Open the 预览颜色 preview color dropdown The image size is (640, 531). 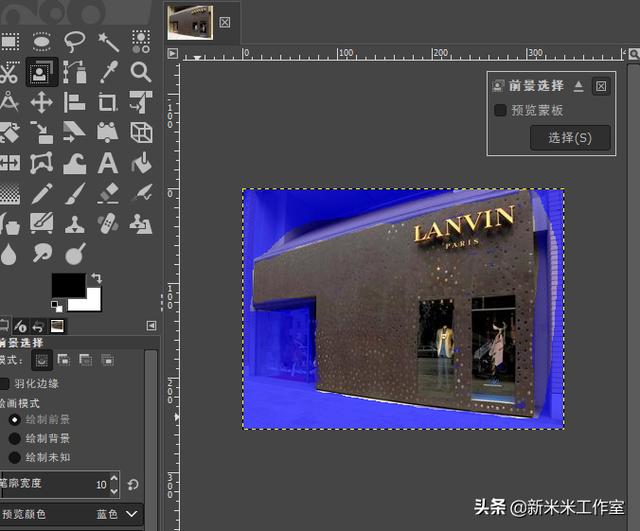(x=71, y=514)
